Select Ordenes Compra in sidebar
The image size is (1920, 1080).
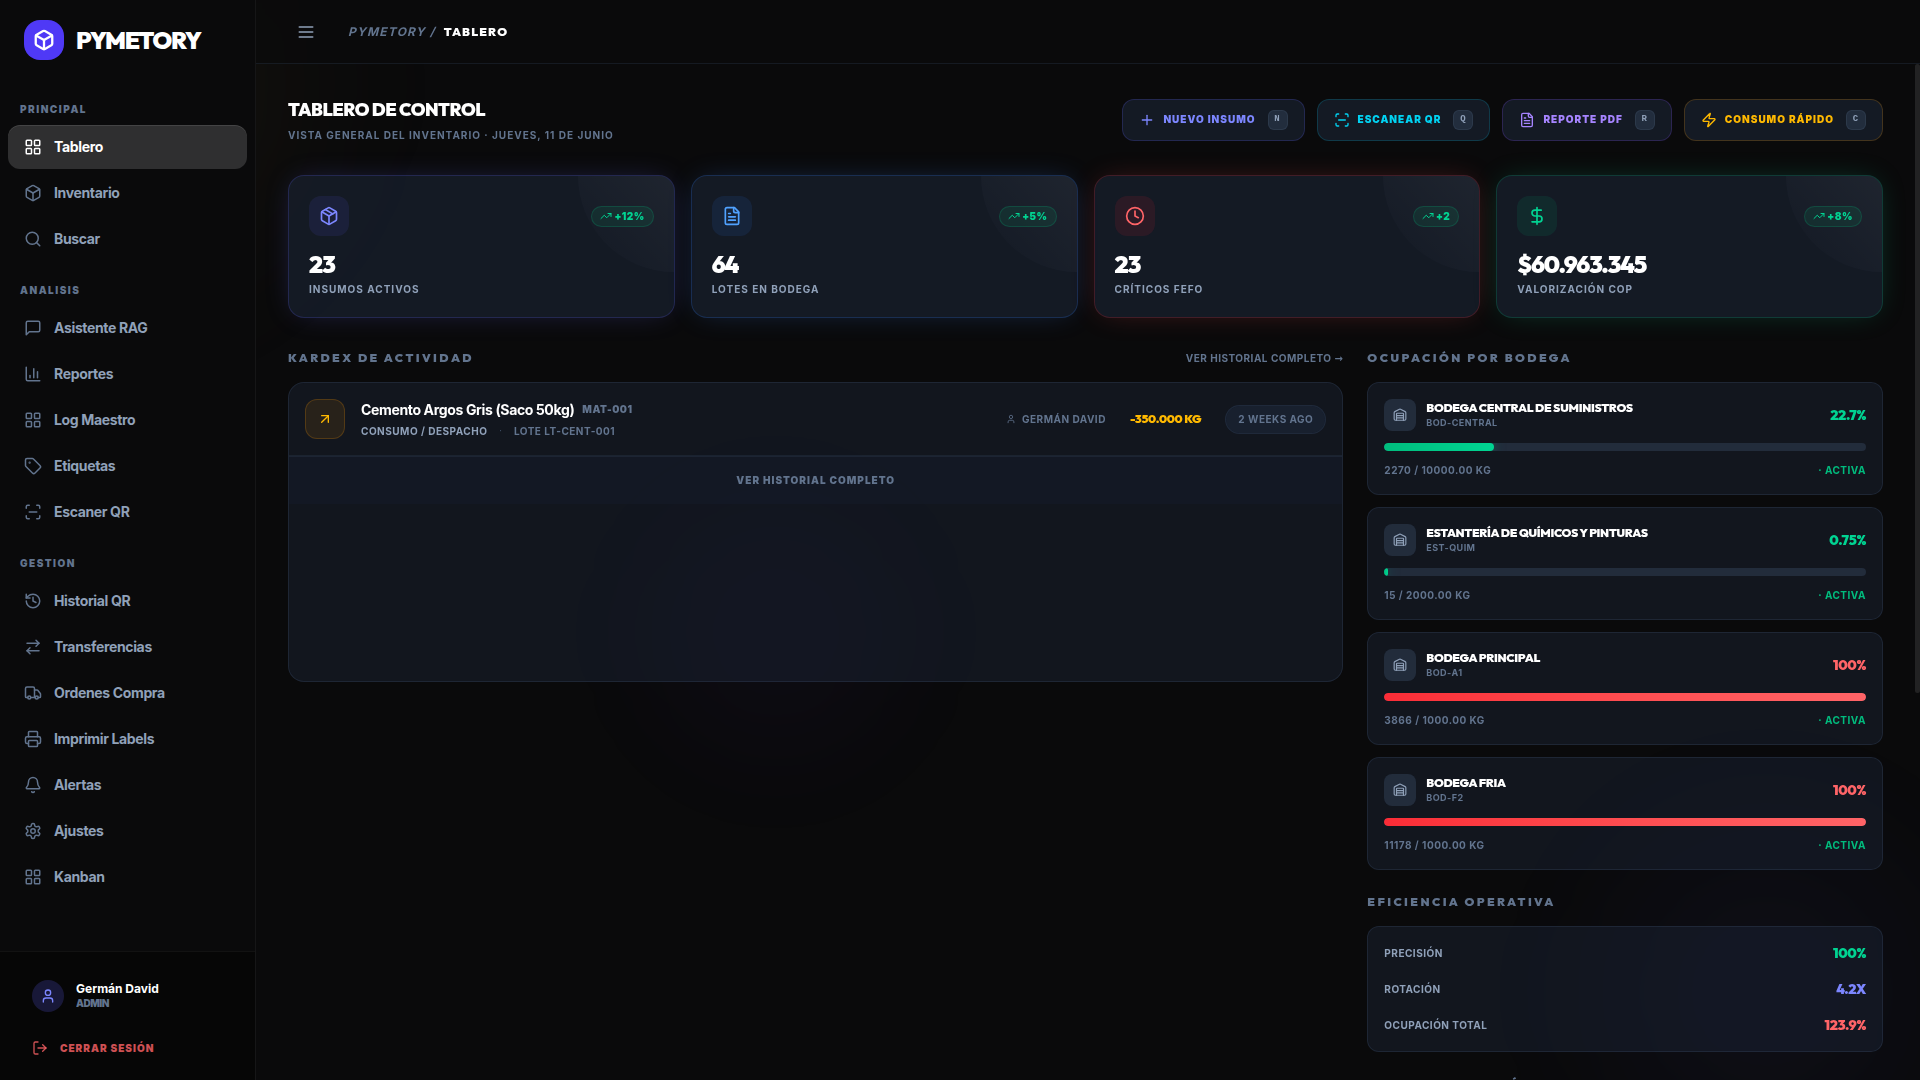[127, 693]
